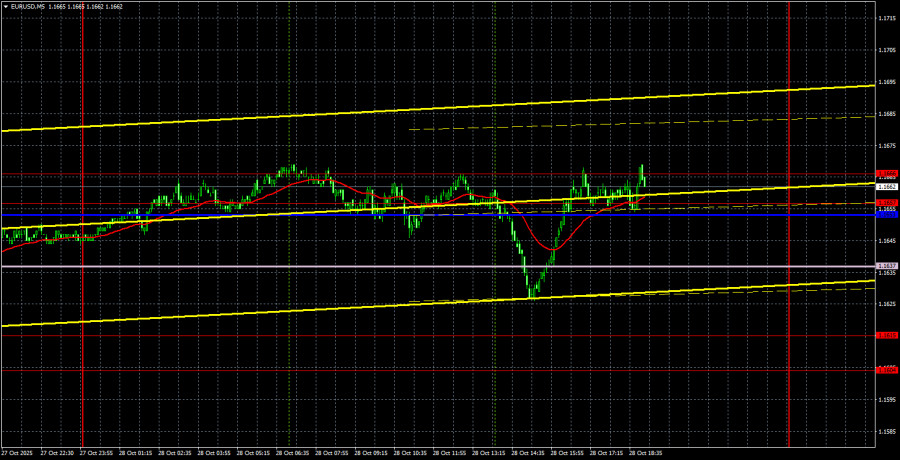Viewport: 900px width, 460px height.
Task: Select the EURUSD,M5 chart symbol label
Action: pyautogui.click(x=29, y=6)
